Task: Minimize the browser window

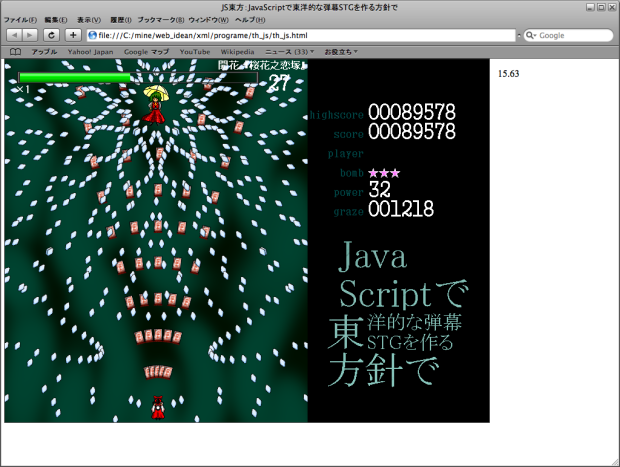Action: pyautogui.click(x=590, y=7)
